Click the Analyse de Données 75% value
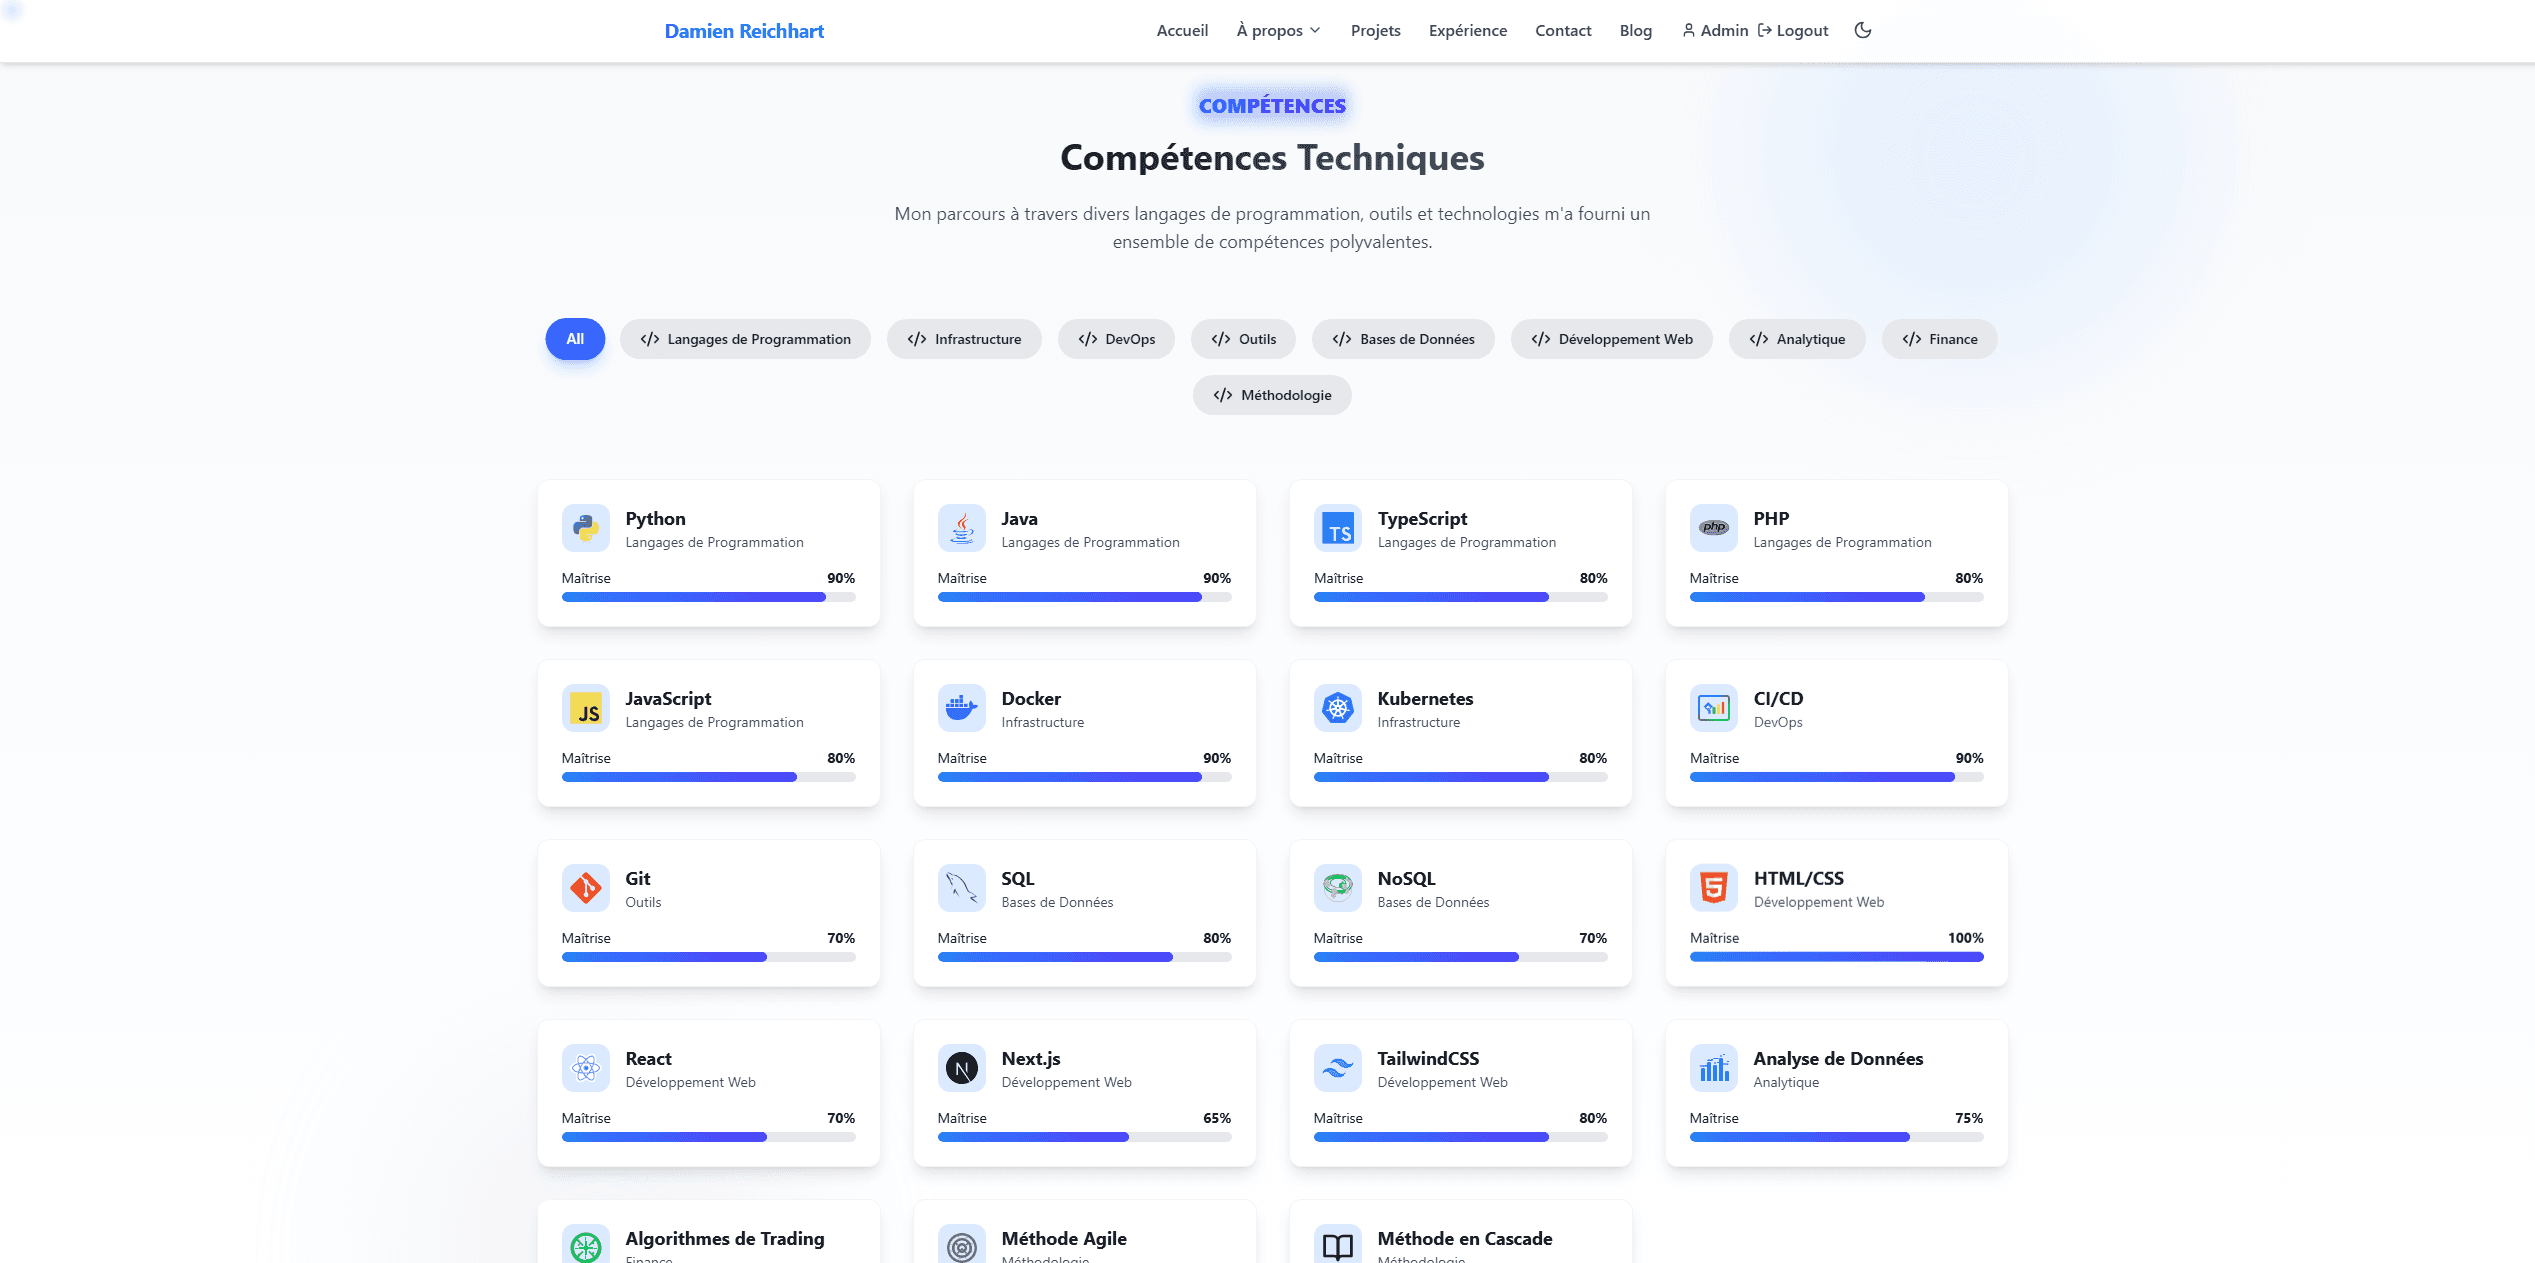The width and height of the screenshot is (2535, 1263). [1968, 1118]
